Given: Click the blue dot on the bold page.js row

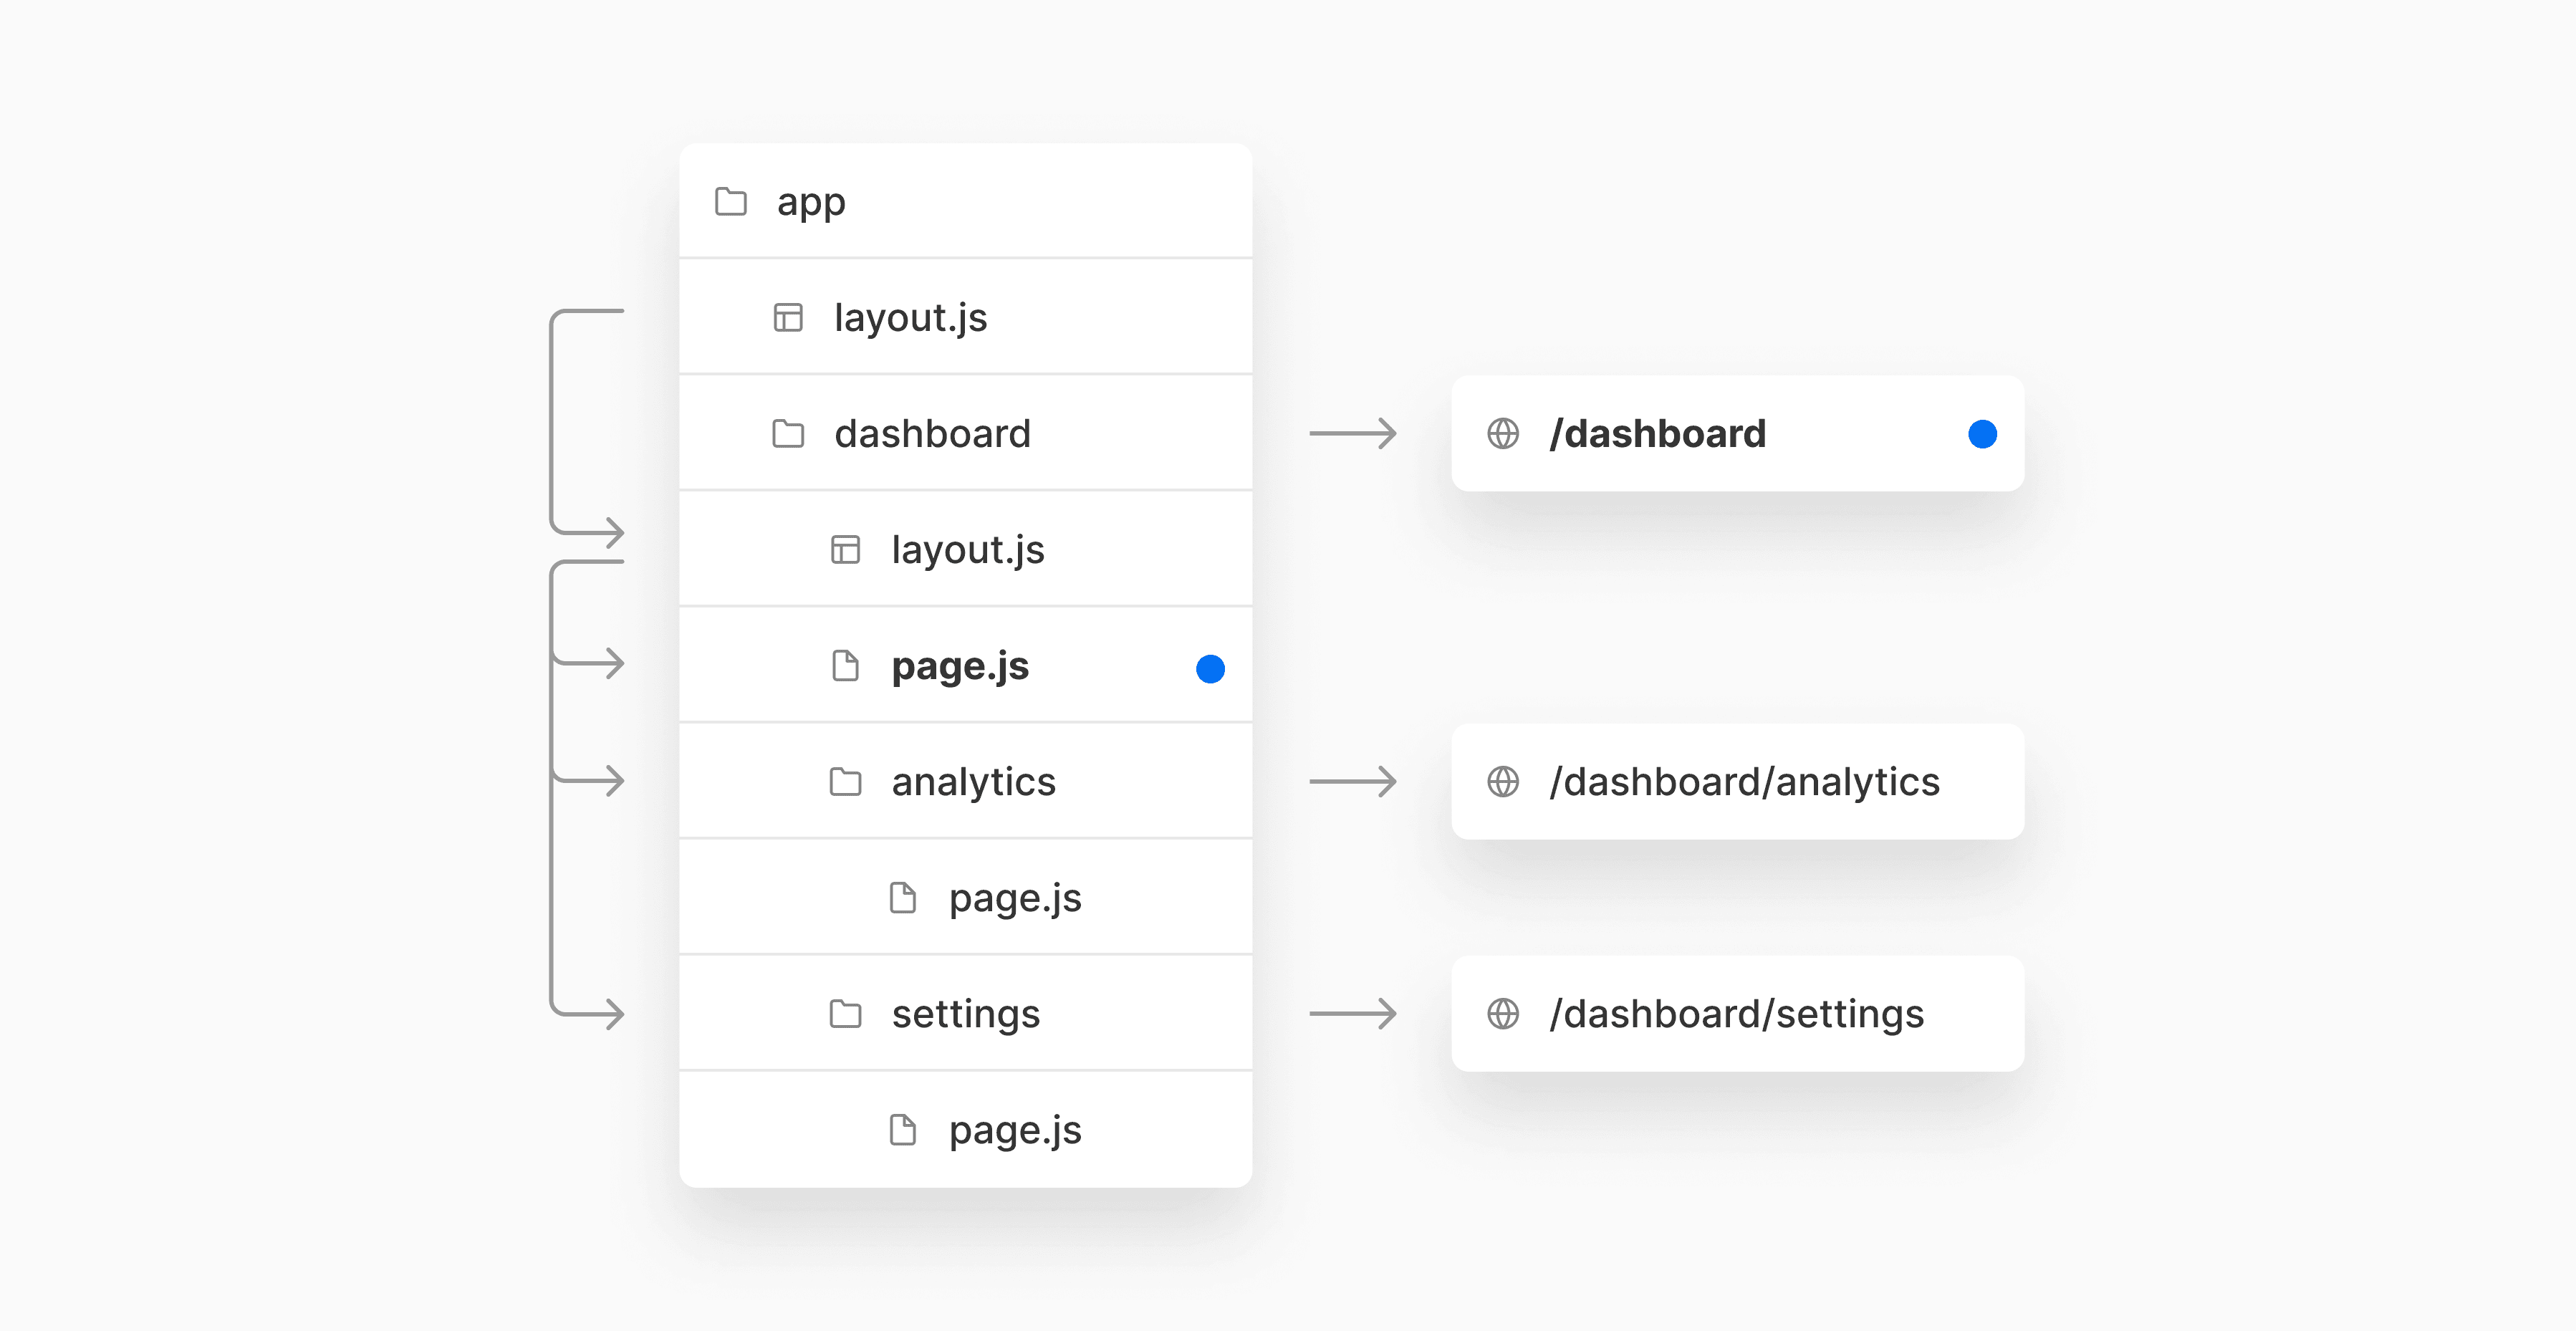Looking at the screenshot, I should coord(1210,668).
